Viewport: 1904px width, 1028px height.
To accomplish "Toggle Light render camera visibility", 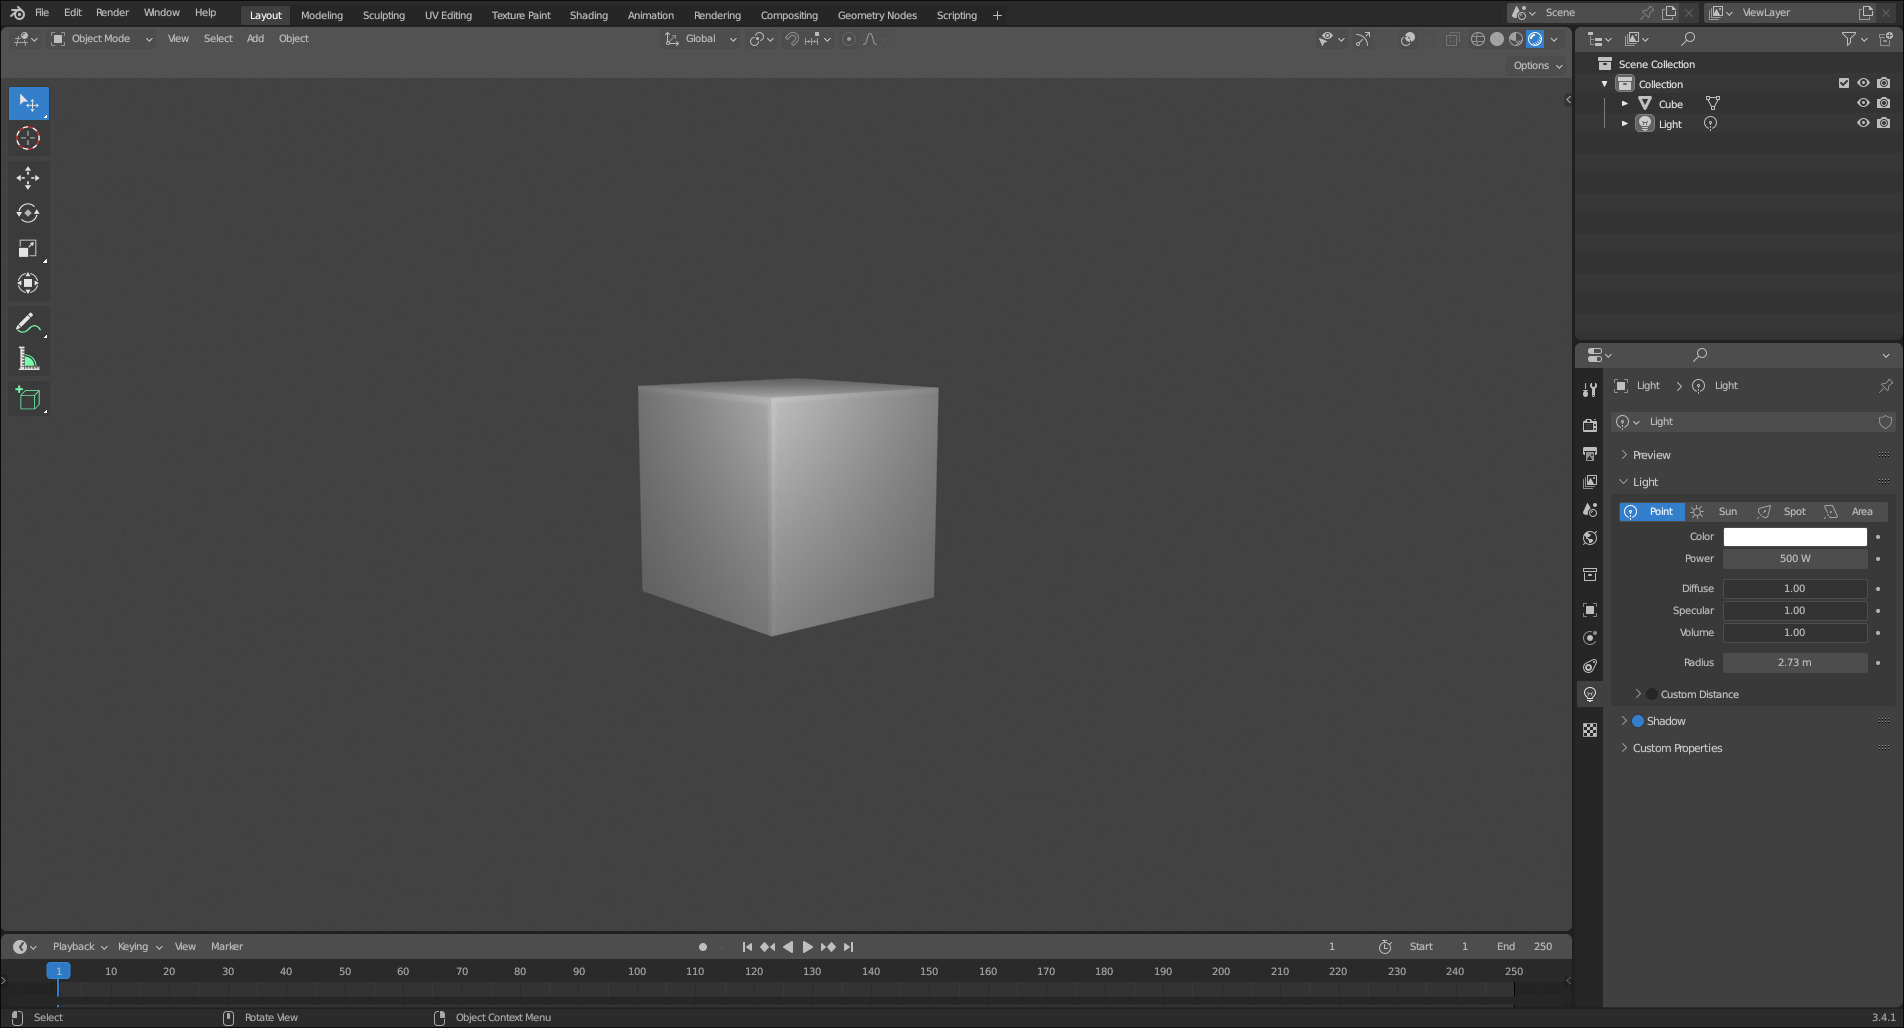I will [1884, 124].
